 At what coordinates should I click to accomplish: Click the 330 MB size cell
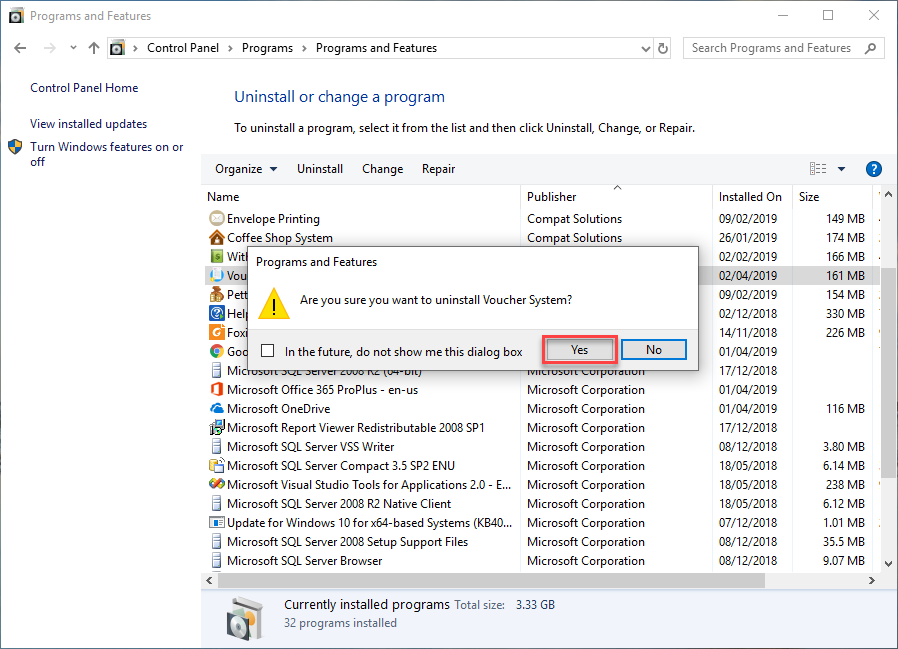pyautogui.click(x=845, y=313)
